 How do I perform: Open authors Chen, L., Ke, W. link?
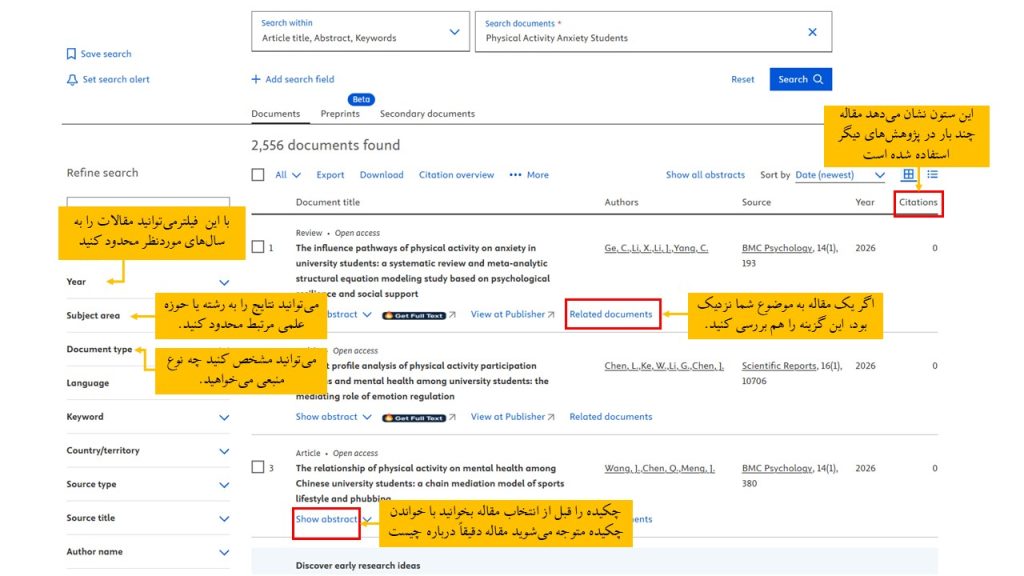pos(664,366)
